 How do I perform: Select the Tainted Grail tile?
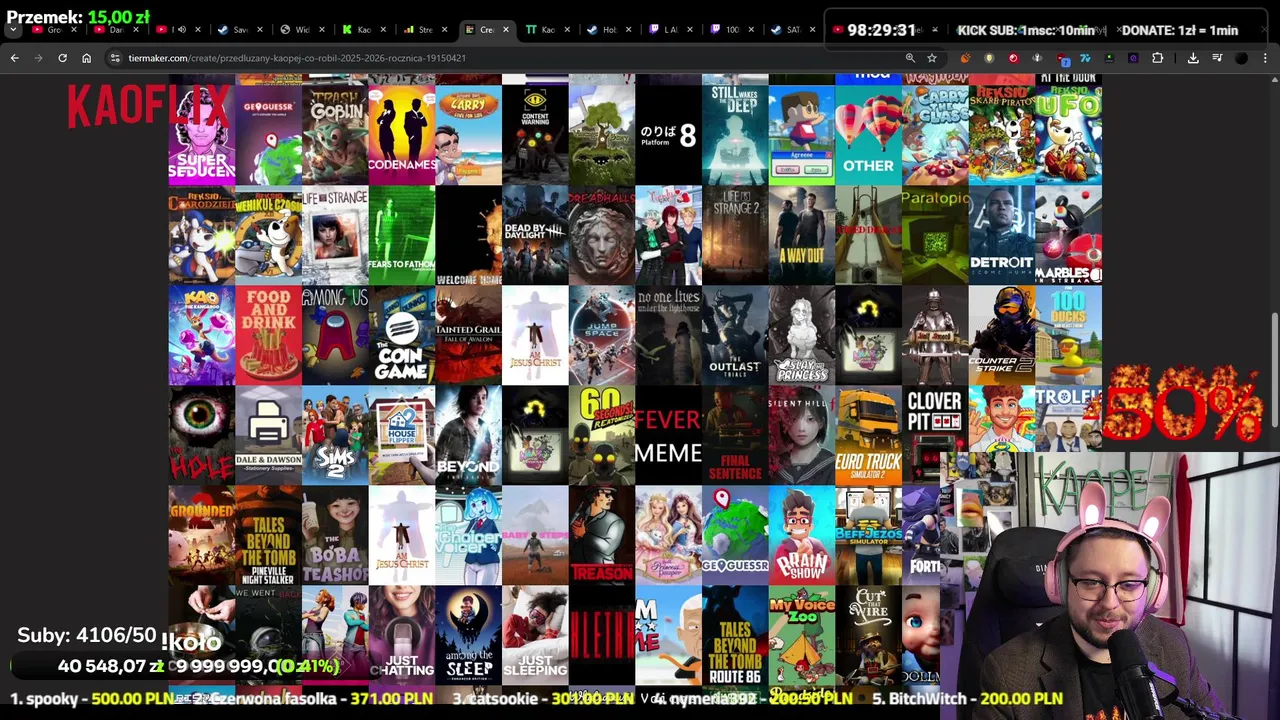coord(468,335)
